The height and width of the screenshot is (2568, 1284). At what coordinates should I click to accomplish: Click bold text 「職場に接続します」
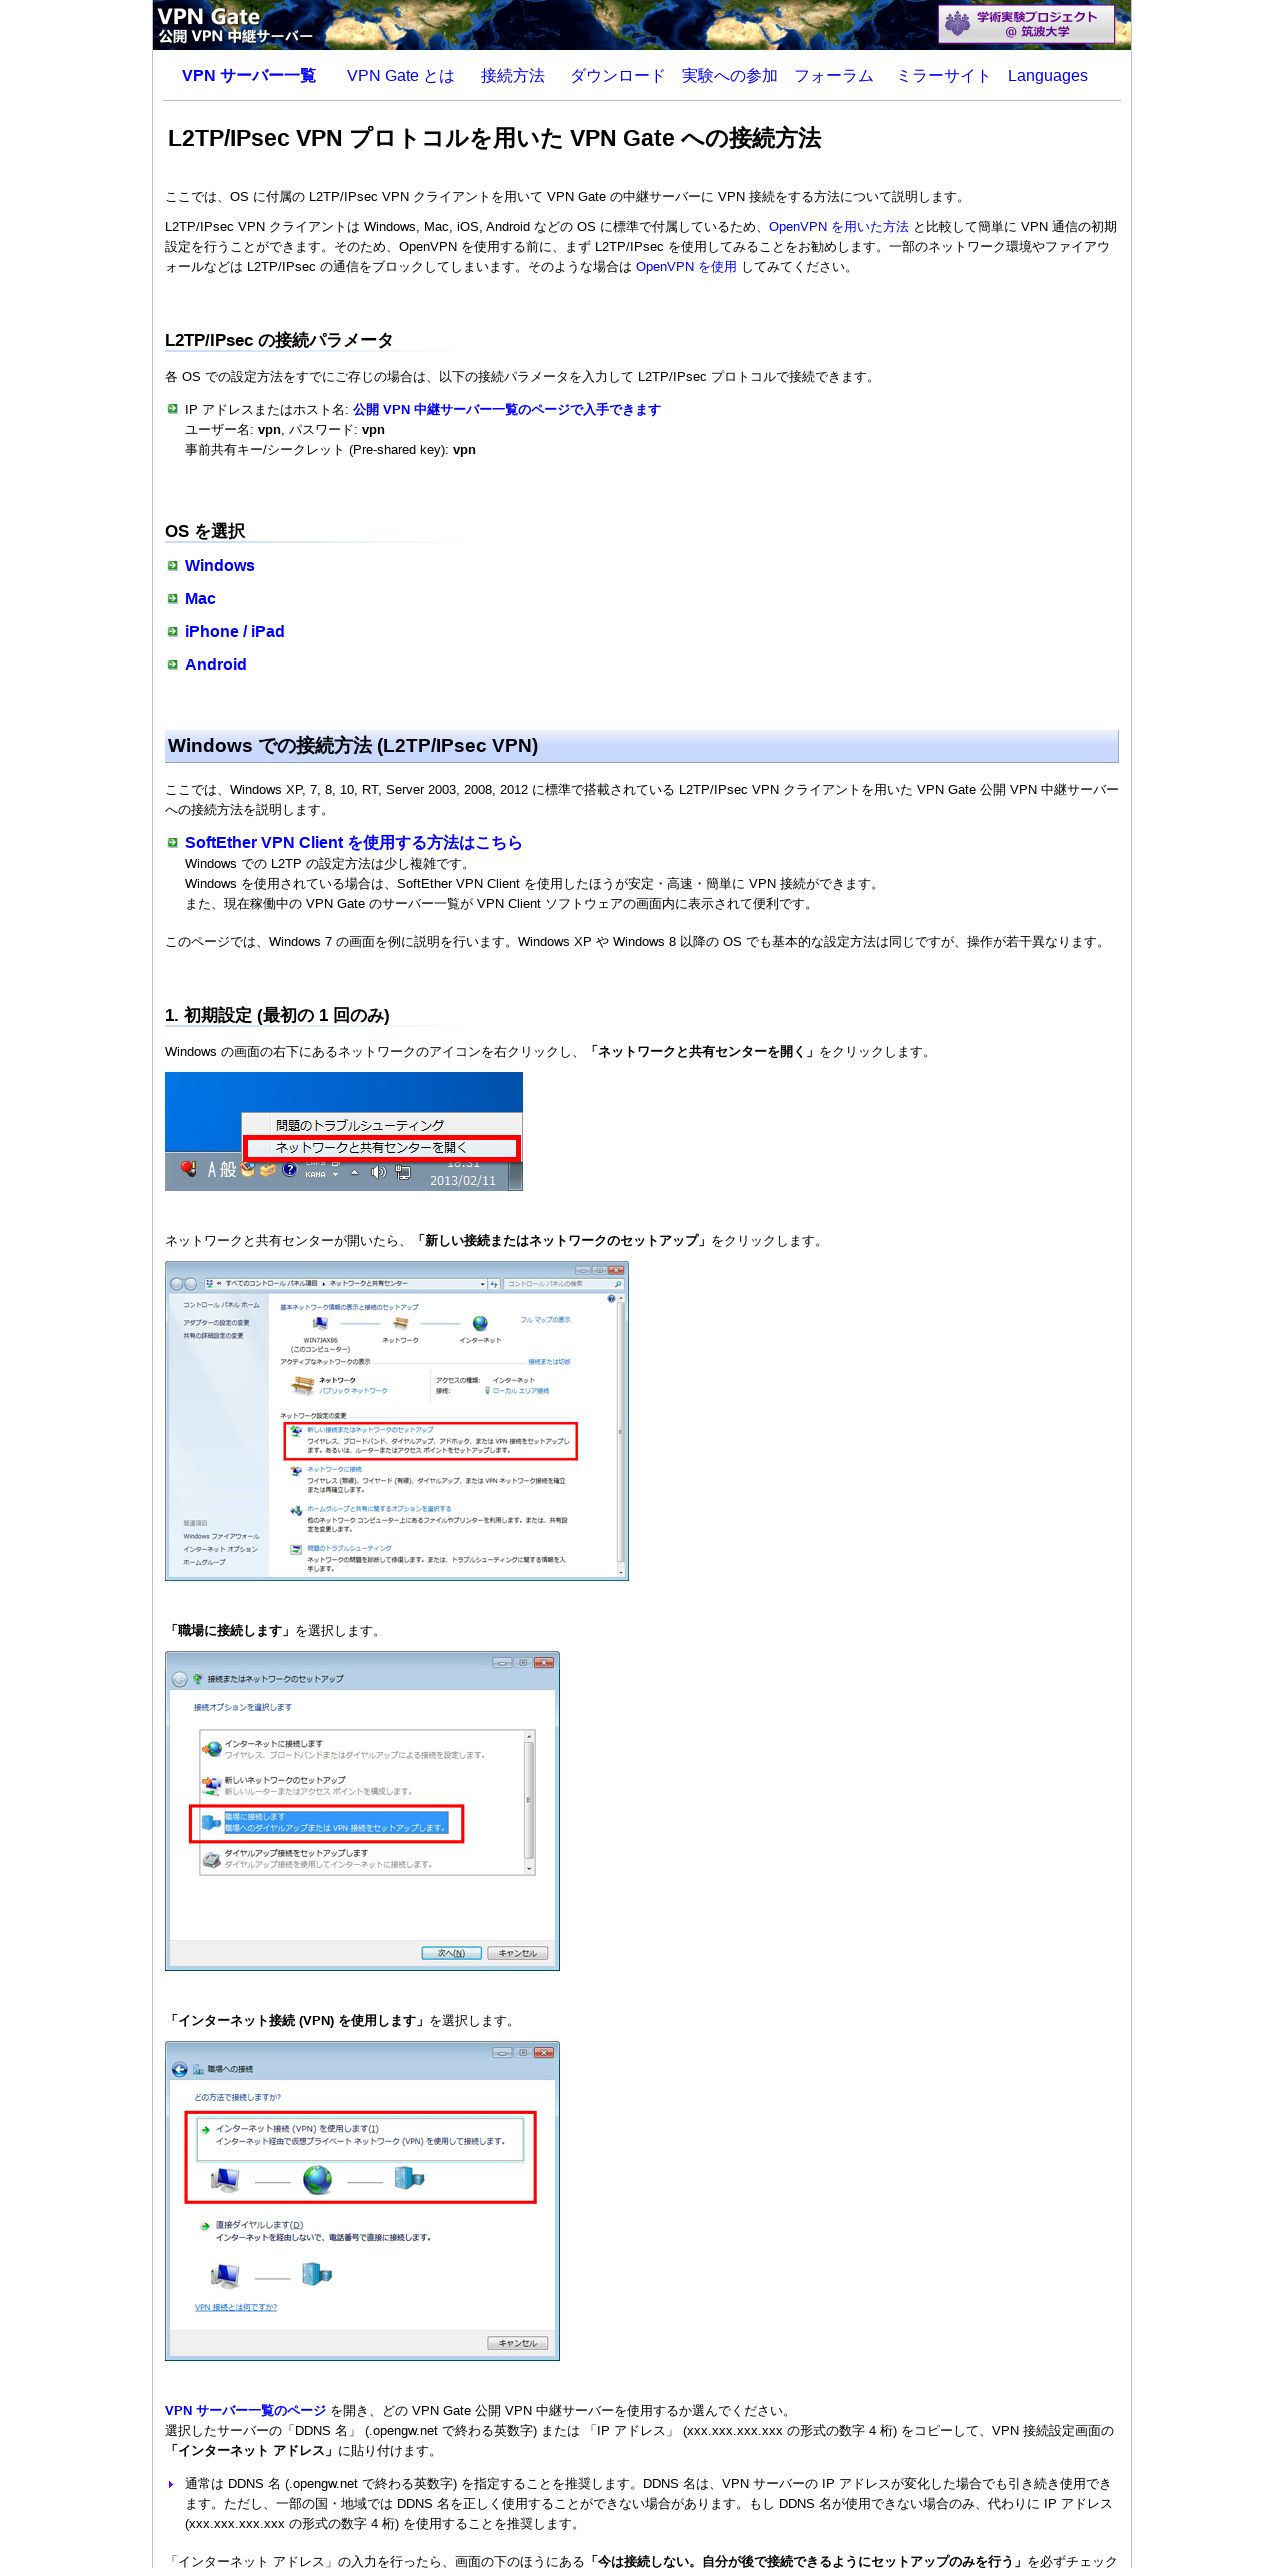(x=230, y=1631)
